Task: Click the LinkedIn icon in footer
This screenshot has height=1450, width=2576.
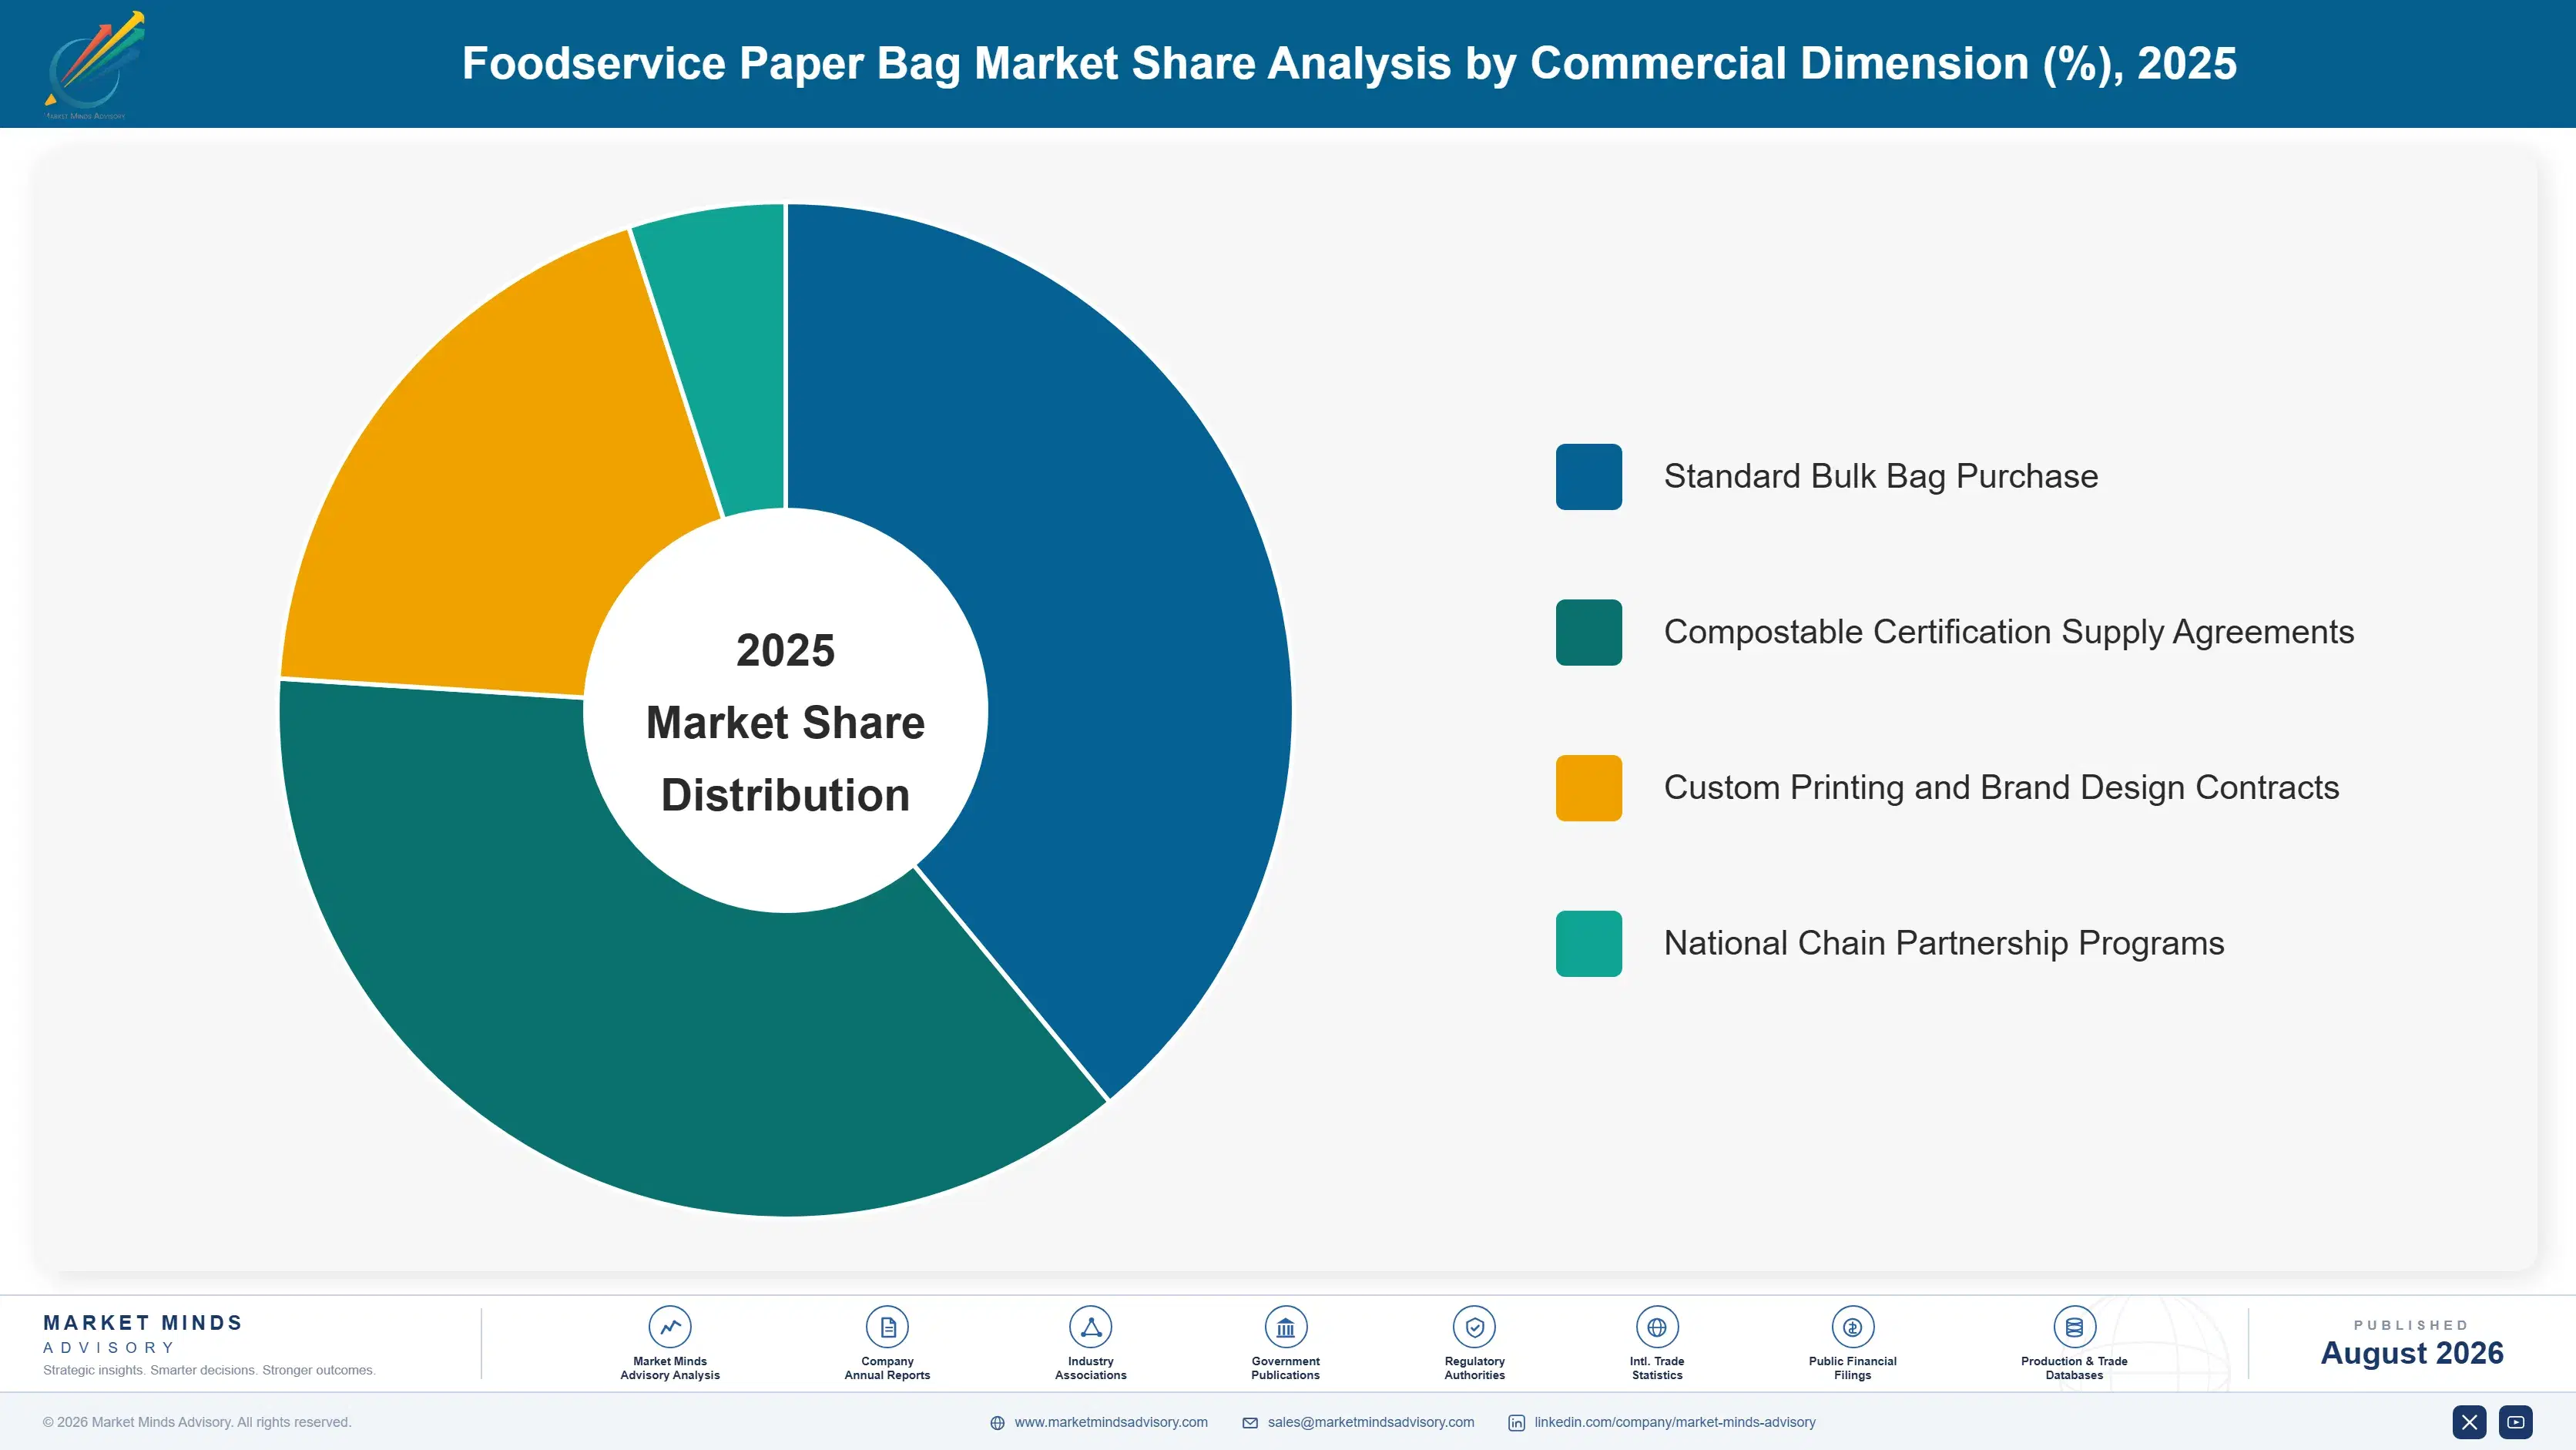Action: (x=1516, y=1423)
